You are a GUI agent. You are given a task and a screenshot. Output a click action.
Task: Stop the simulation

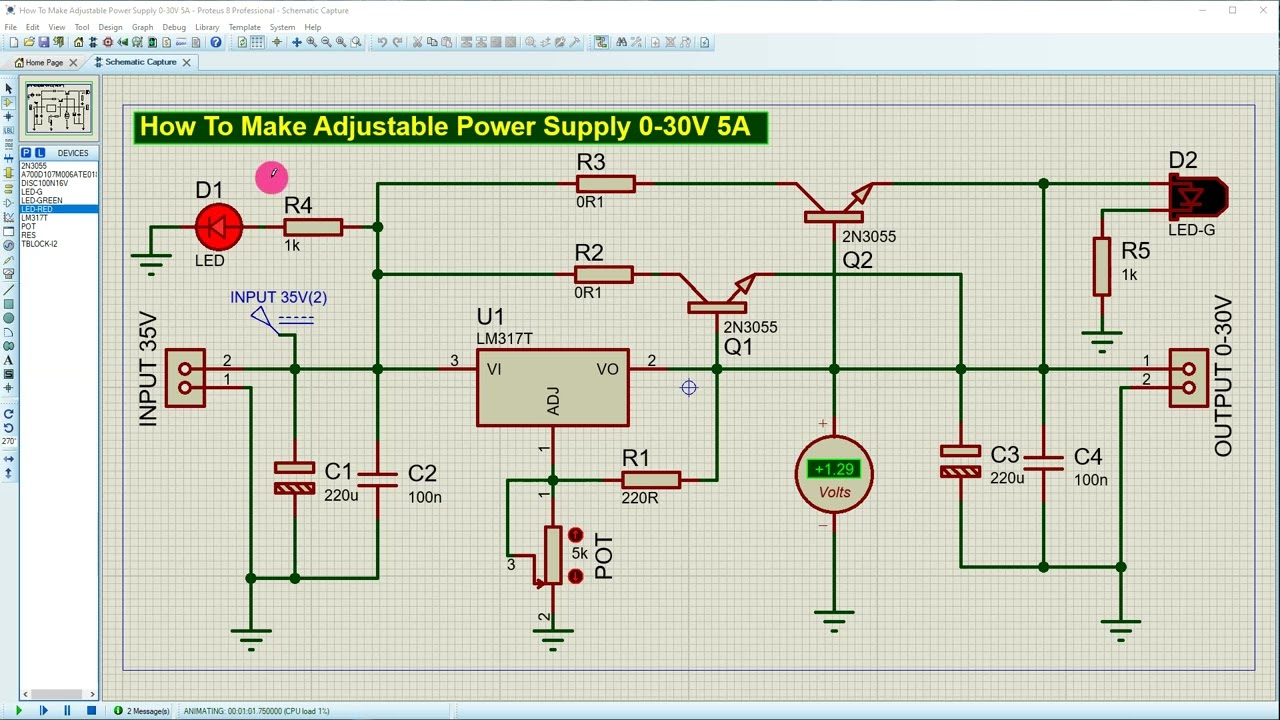[x=91, y=711]
